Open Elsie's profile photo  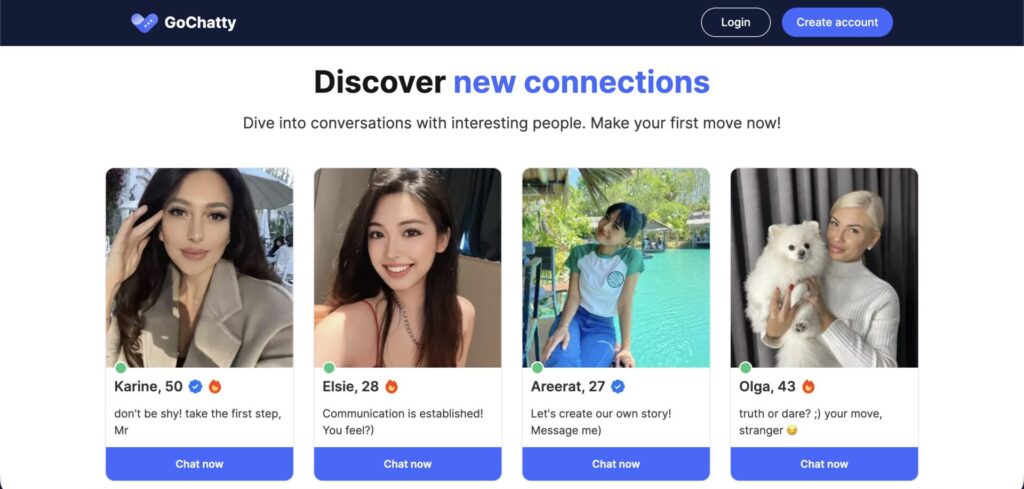(x=408, y=268)
